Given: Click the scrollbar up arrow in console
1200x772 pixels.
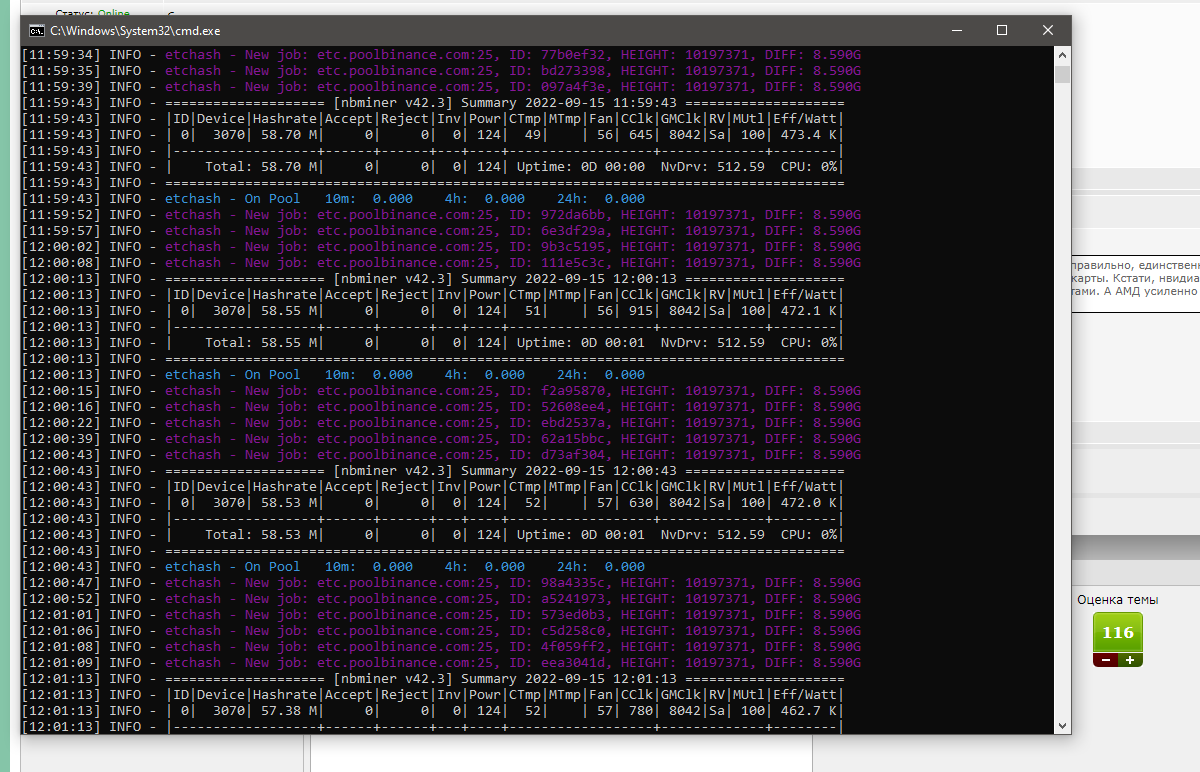Looking at the screenshot, I should (1062, 55).
